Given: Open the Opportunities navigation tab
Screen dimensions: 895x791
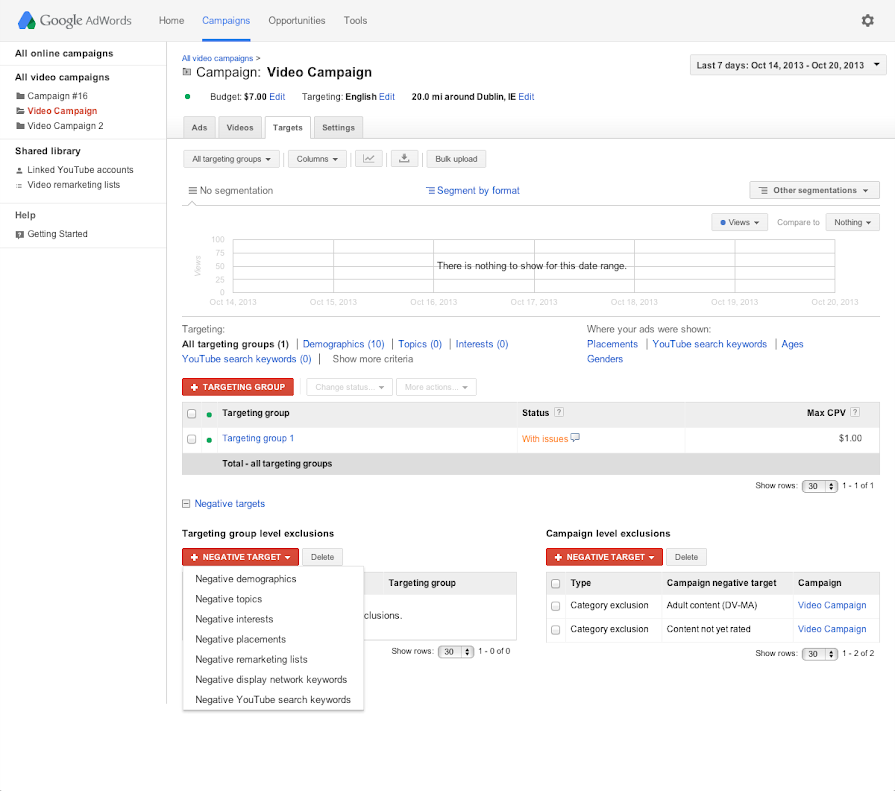Looking at the screenshot, I should pos(297,21).
